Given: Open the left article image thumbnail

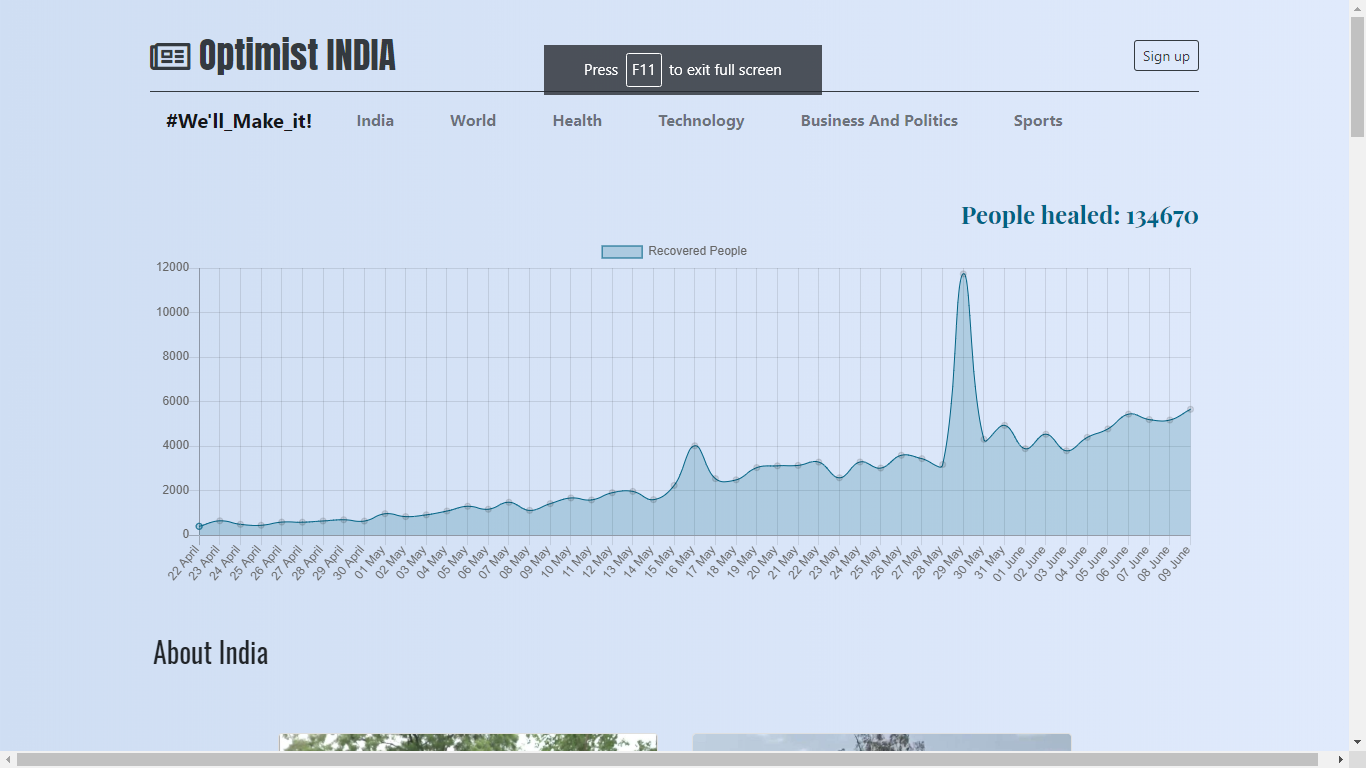Looking at the screenshot, I should coord(468,742).
